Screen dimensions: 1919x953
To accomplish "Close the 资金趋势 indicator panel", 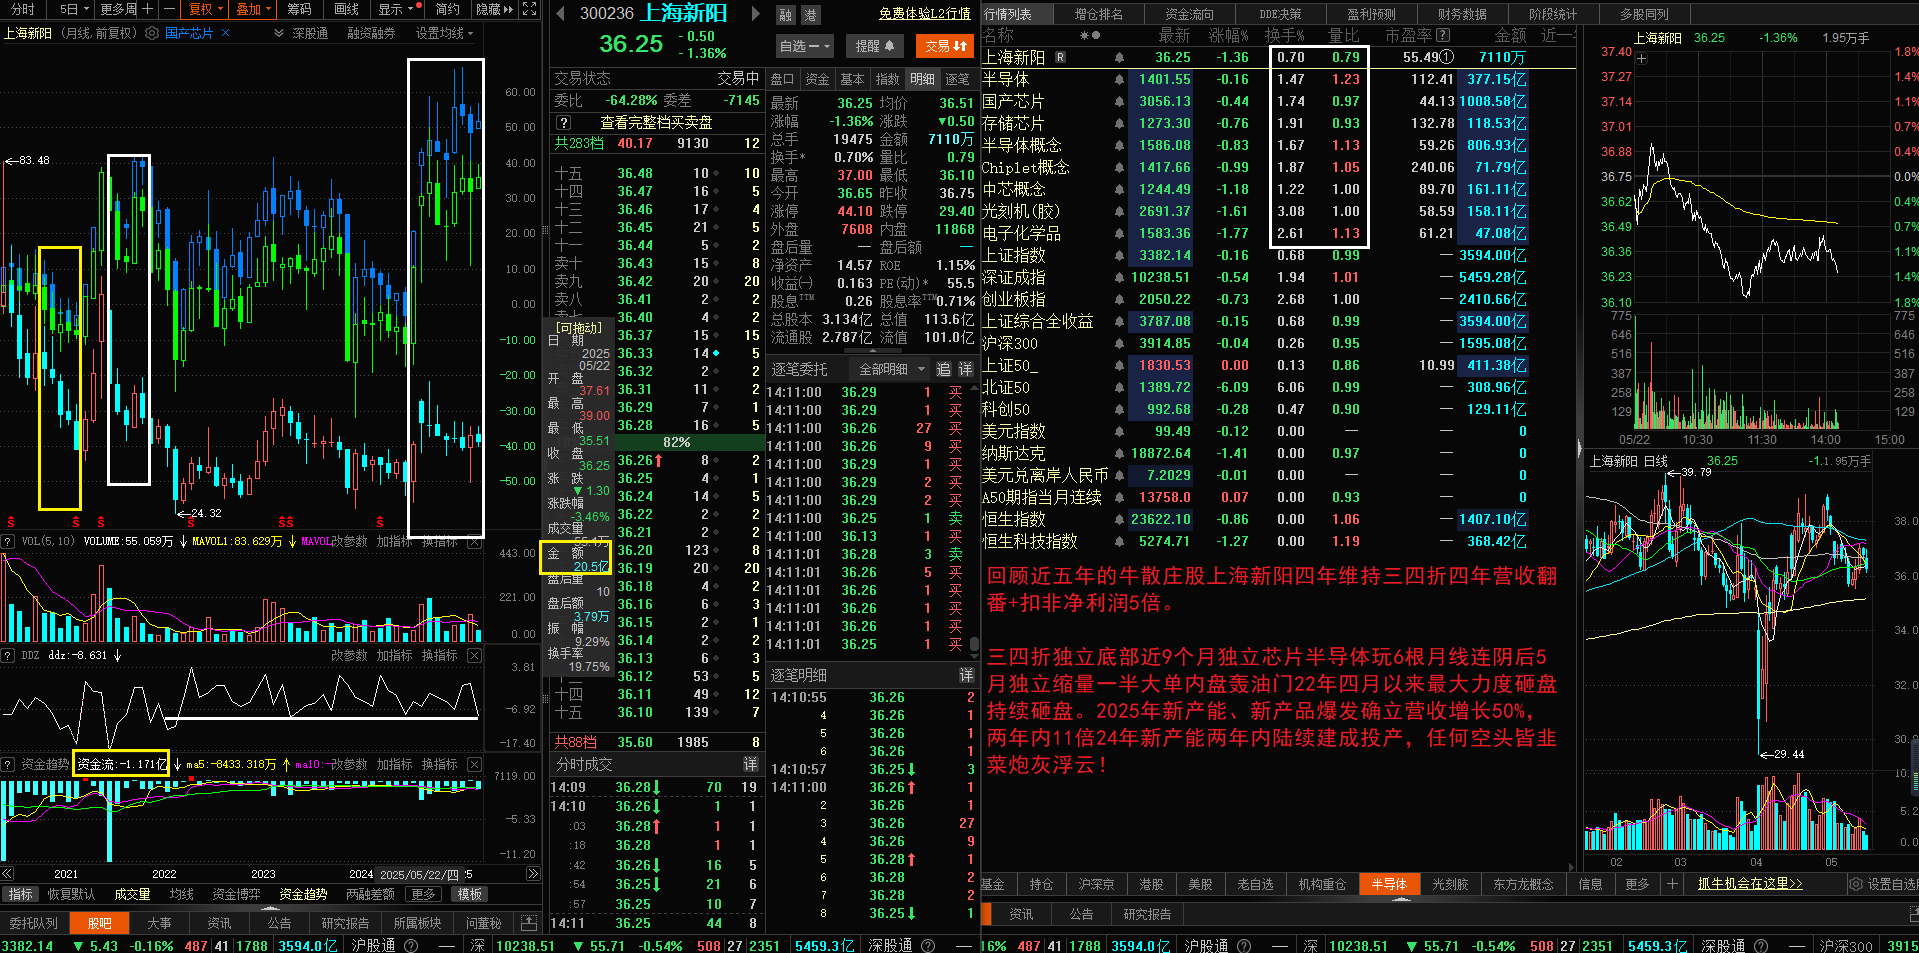I will pyautogui.click(x=474, y=764).
